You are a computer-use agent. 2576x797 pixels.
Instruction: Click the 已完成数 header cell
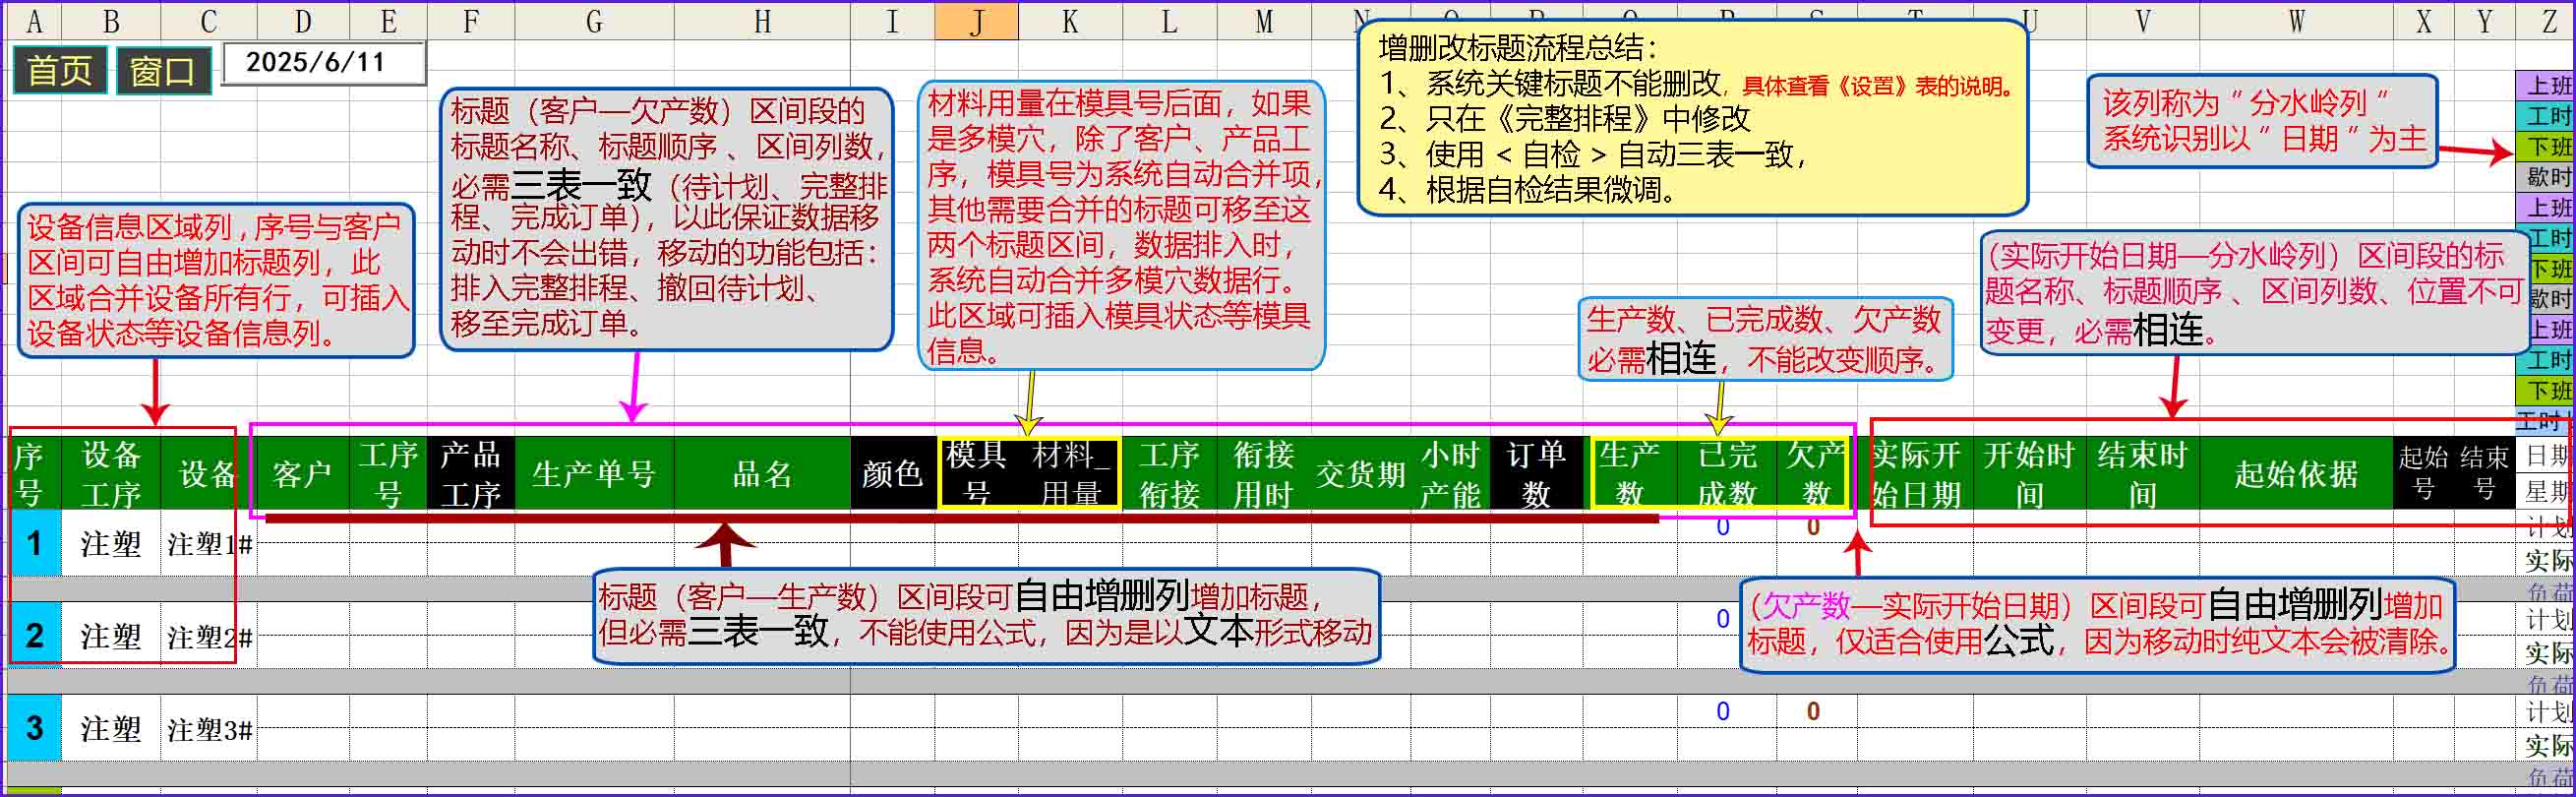coord(1727,474)
